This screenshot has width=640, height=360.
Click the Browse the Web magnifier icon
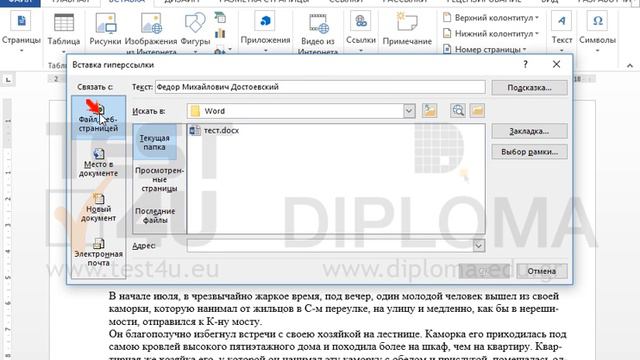coord(458,111)
